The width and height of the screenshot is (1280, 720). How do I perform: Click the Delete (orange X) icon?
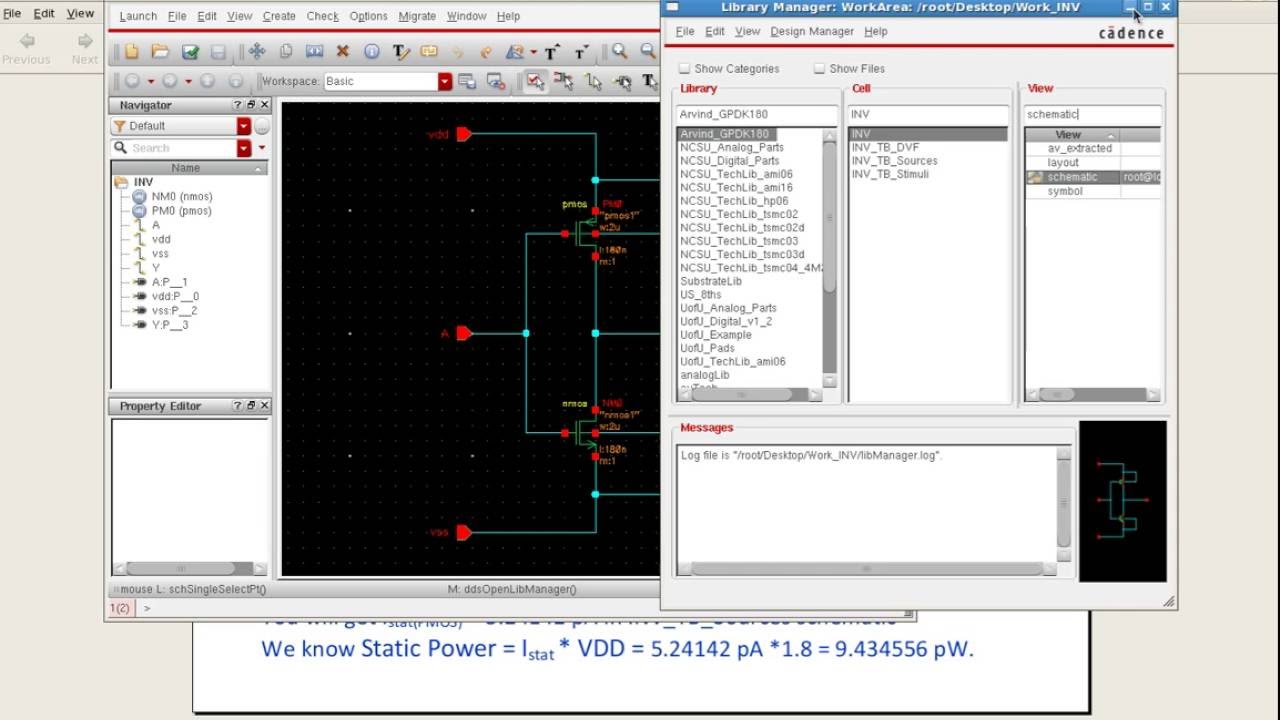point(343,52)
